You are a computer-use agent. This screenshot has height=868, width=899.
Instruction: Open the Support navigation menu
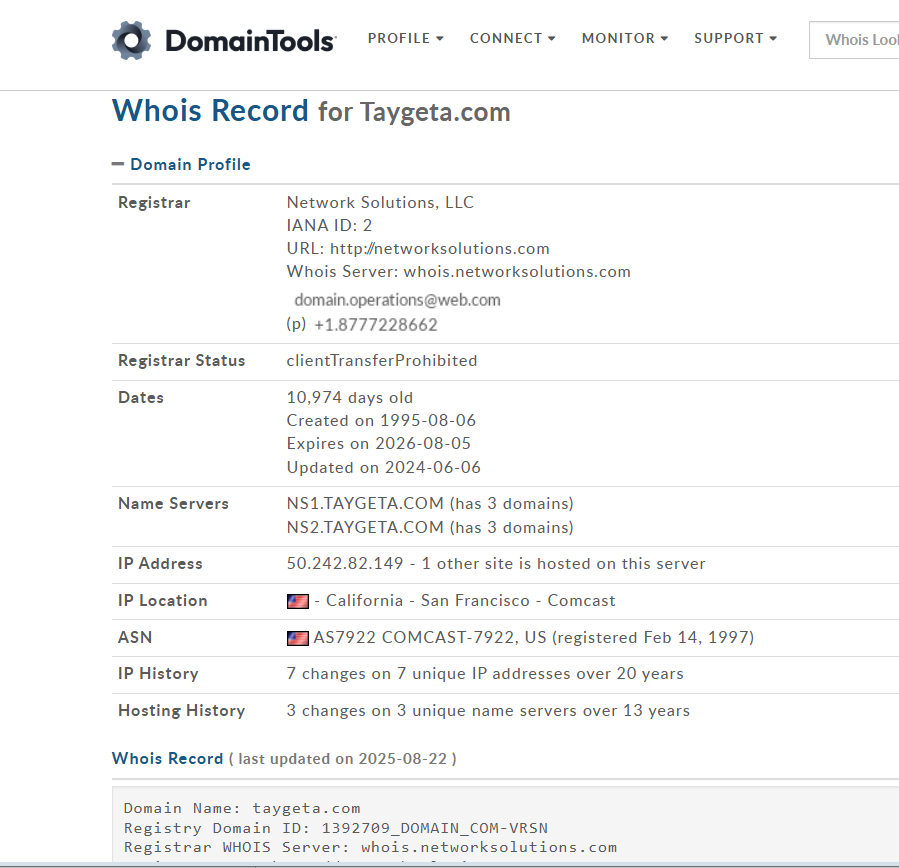[x=735, y=38]
